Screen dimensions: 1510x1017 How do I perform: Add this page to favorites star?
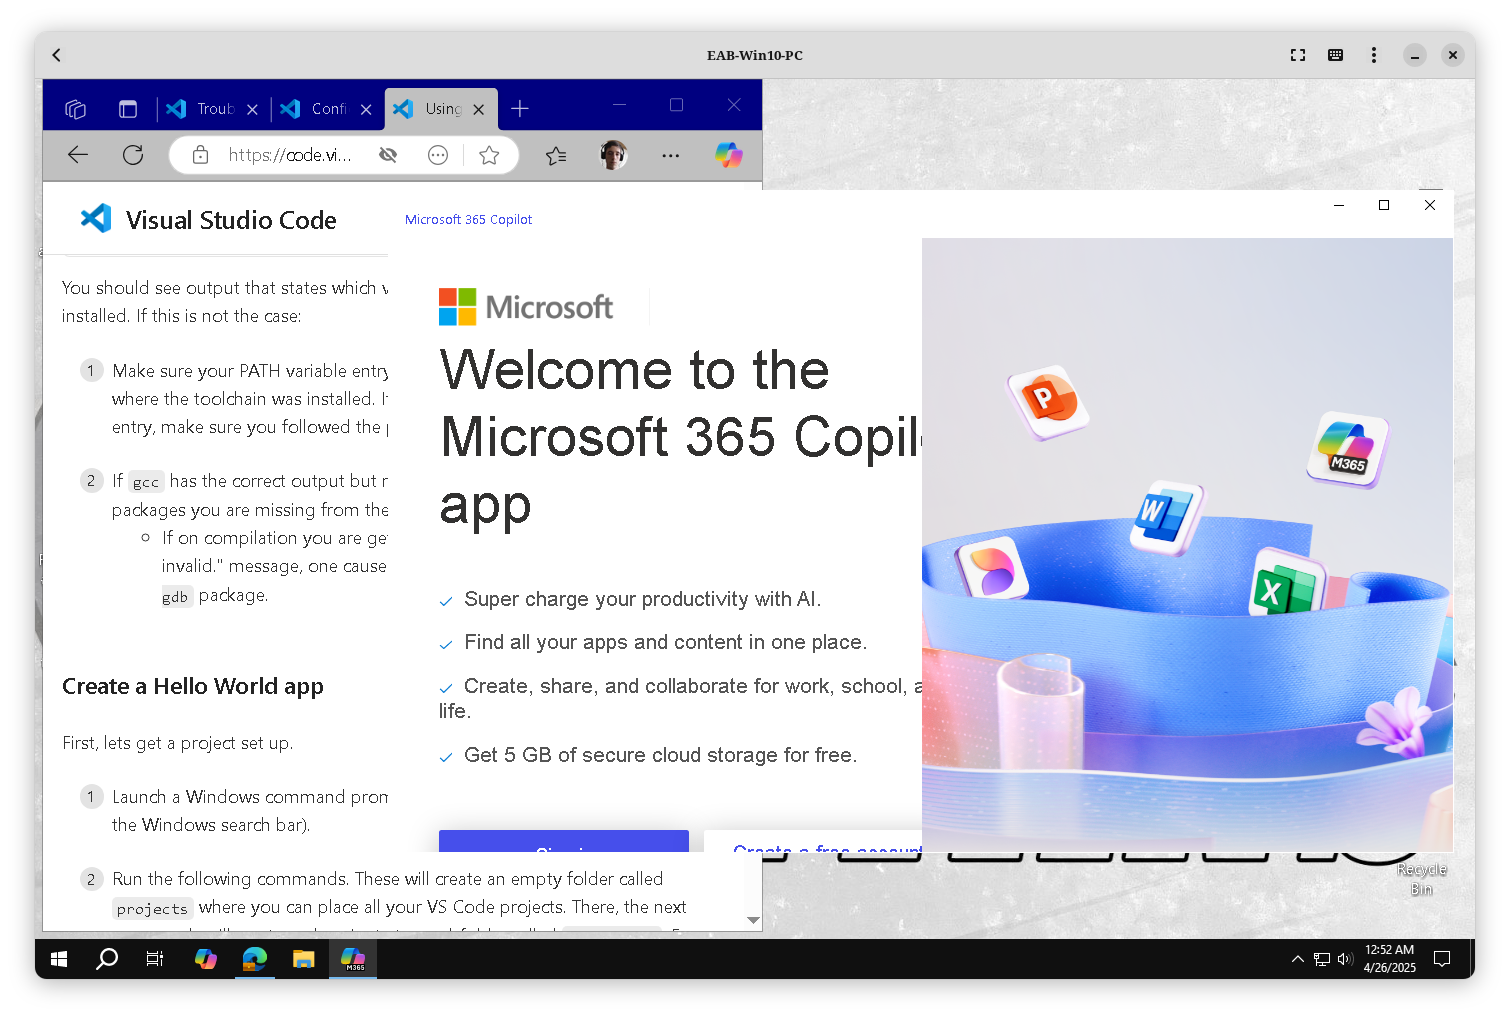tap(489, 155)
